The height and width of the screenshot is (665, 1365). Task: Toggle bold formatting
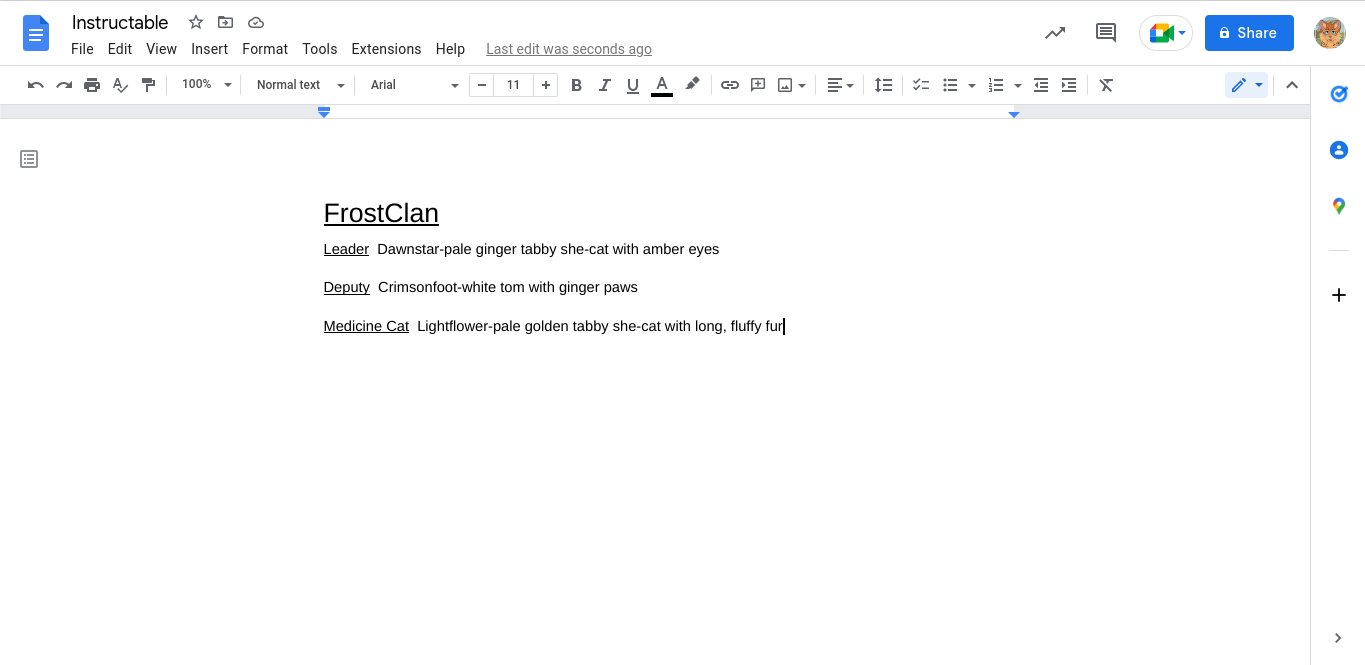click(576, 85)
